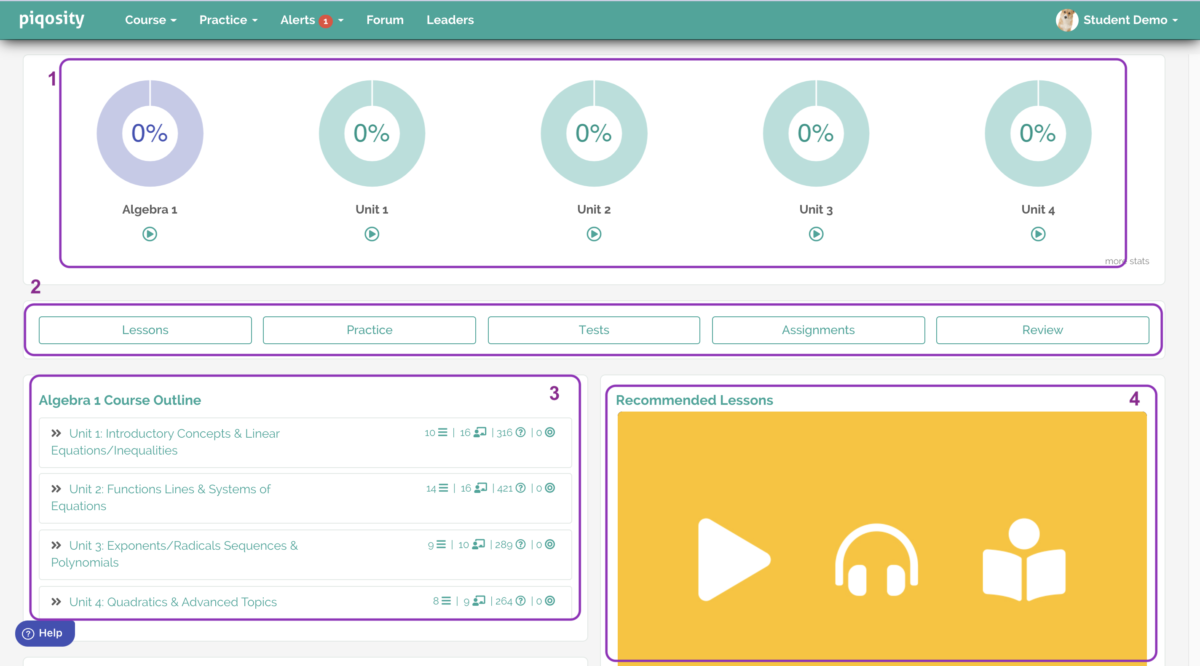The width and height of the screenshot is (1200, 666).
Task: Click the play icon under Unit 4
Action: tap(1037, 233)
